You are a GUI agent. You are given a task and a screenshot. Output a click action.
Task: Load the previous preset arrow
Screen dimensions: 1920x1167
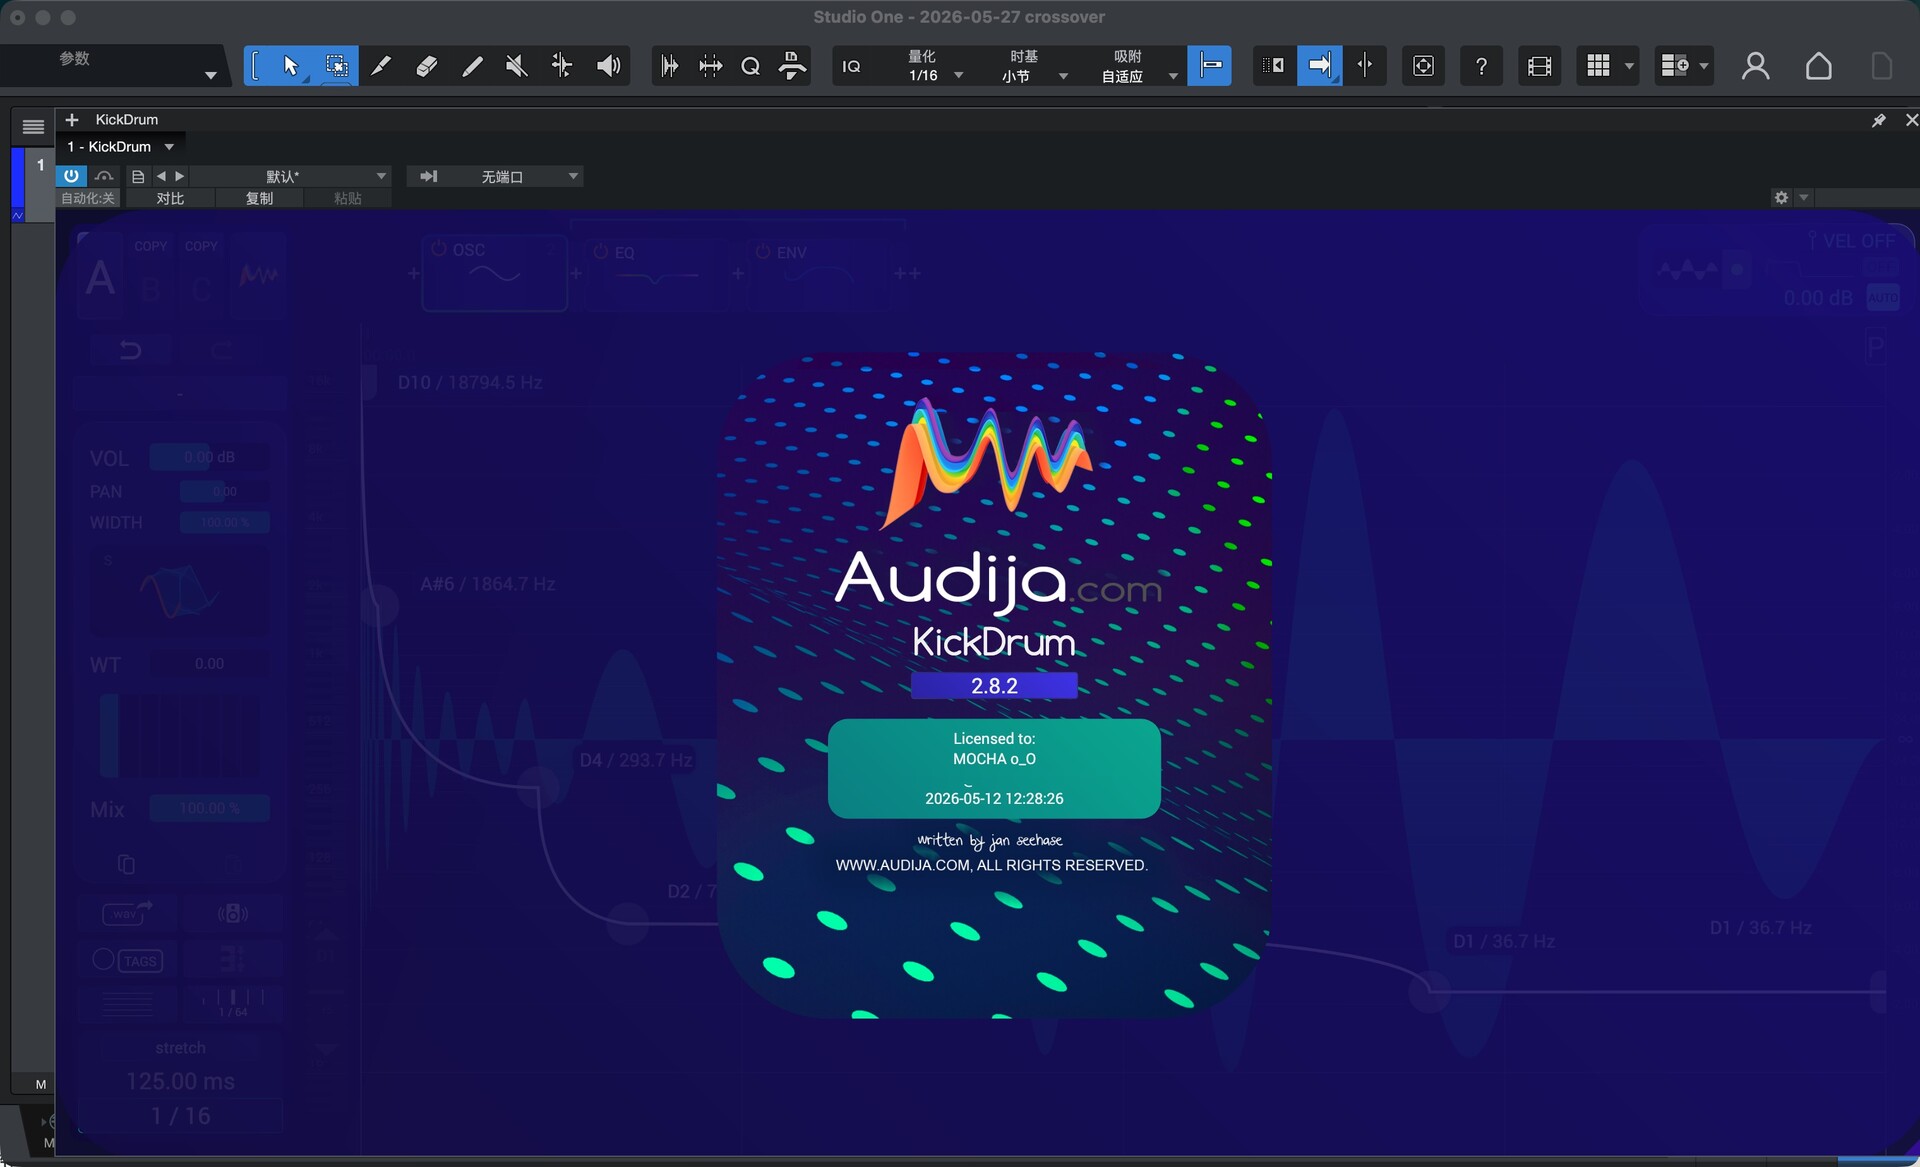[161, 176]
